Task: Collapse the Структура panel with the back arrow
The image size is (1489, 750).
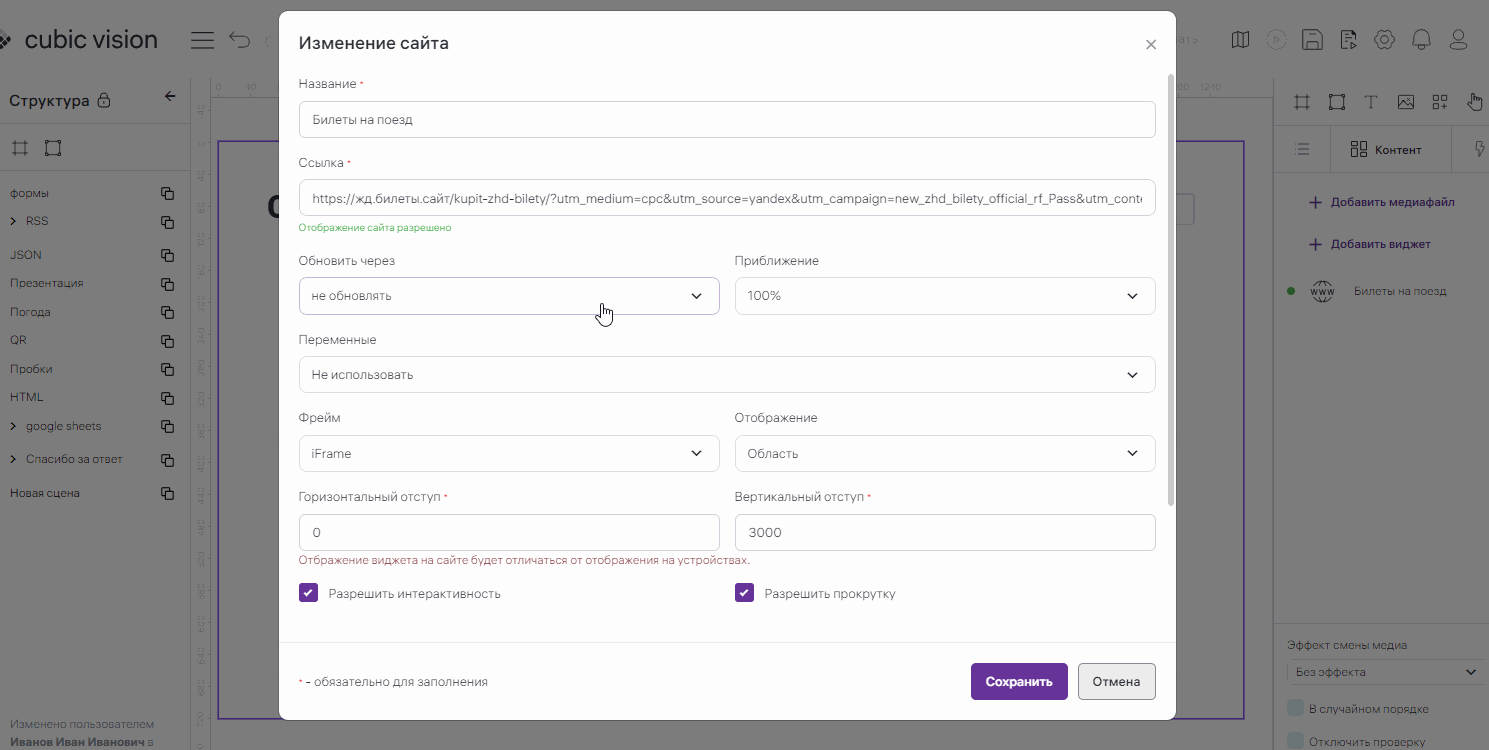Action: click(170, 97)
